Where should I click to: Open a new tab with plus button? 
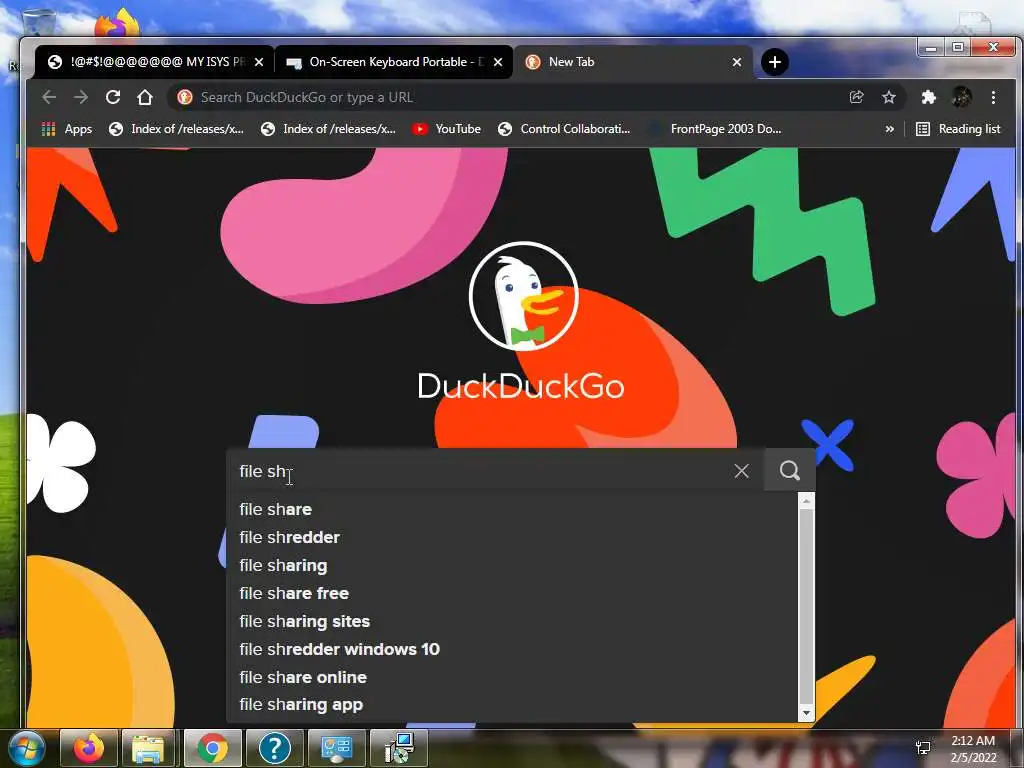[775, 62]
